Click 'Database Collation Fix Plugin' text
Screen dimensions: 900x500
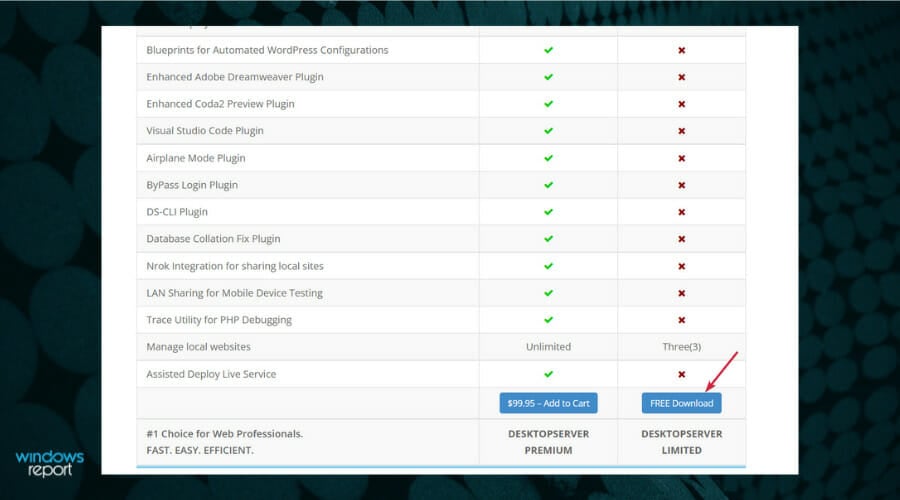pyautogui.click(x=213, y=239)
